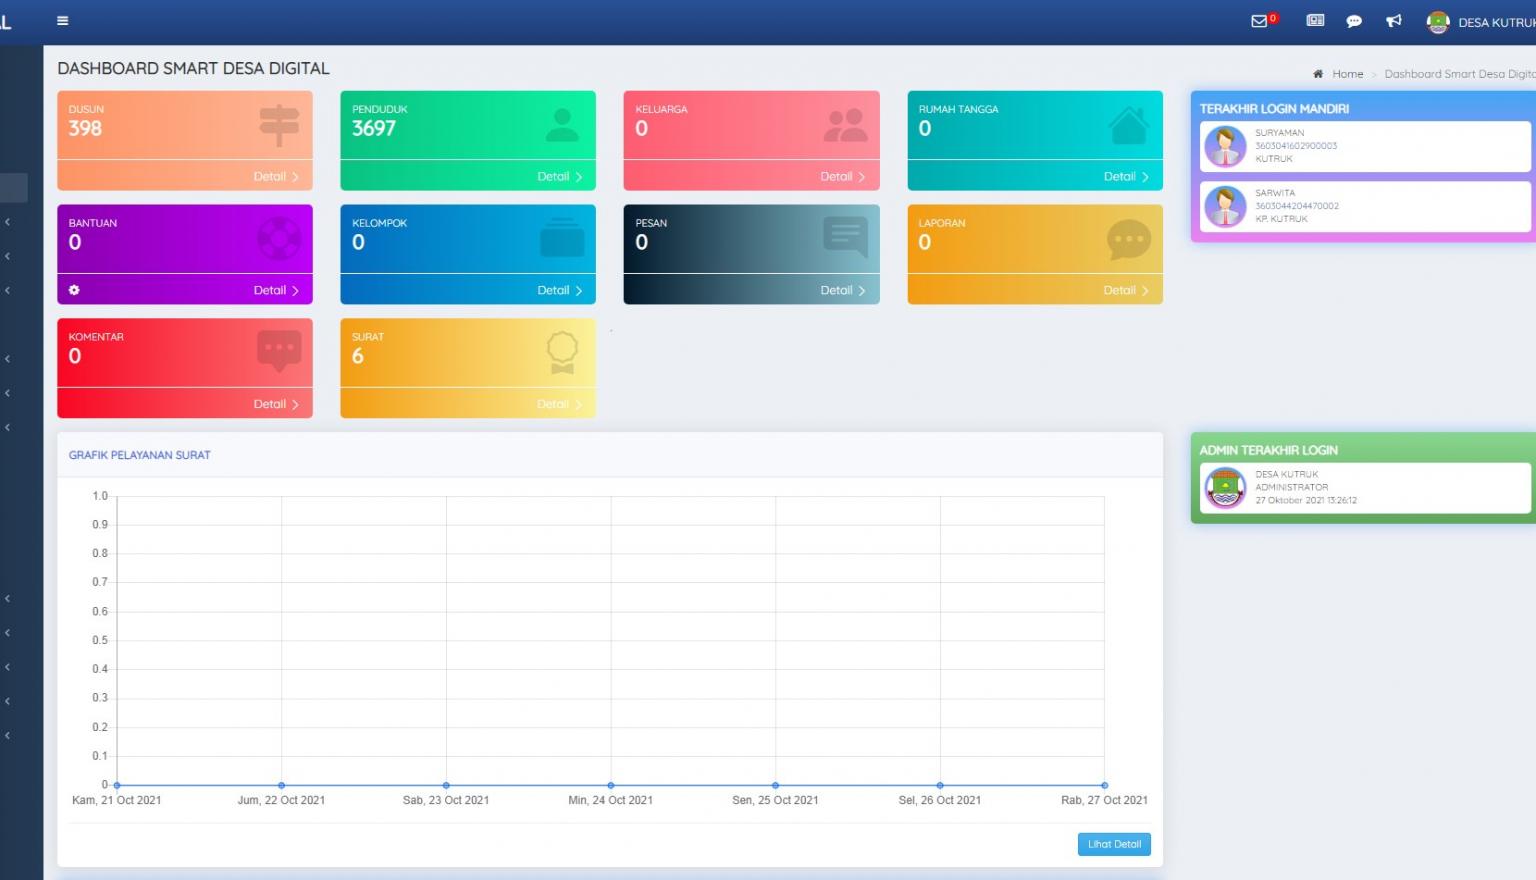Click the gear icon on Bantuan card
The height and width of the screenshot is (880, 1536).
(x=74, y=290)
